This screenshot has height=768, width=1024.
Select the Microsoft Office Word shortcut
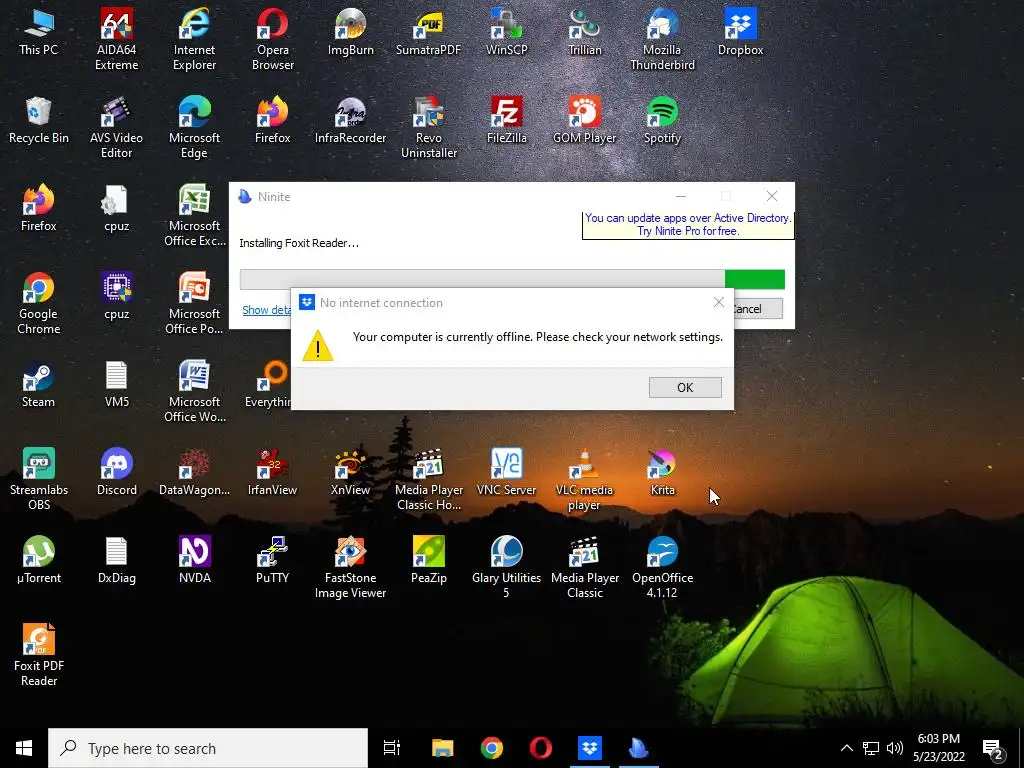click(194, 392)
